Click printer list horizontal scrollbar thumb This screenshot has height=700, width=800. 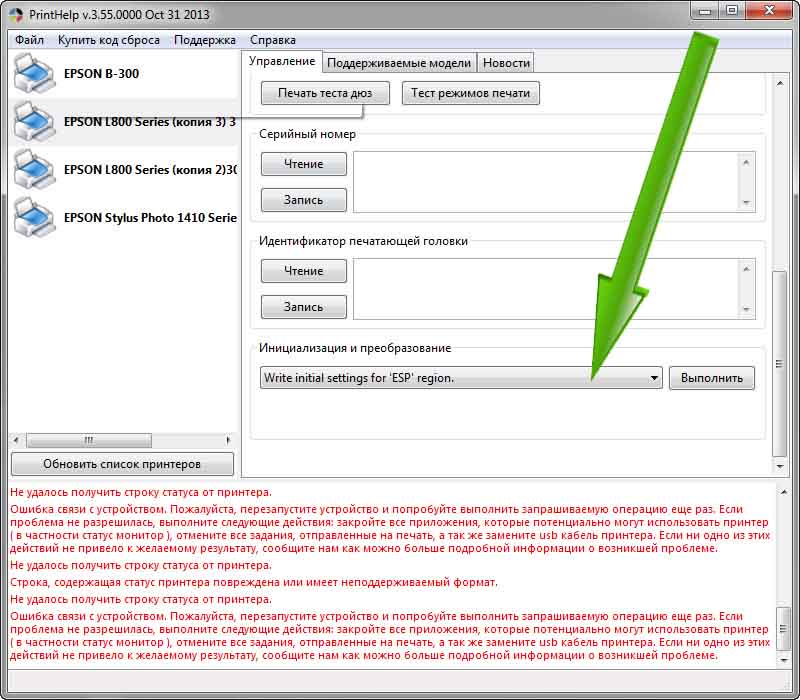coord(89,440)
